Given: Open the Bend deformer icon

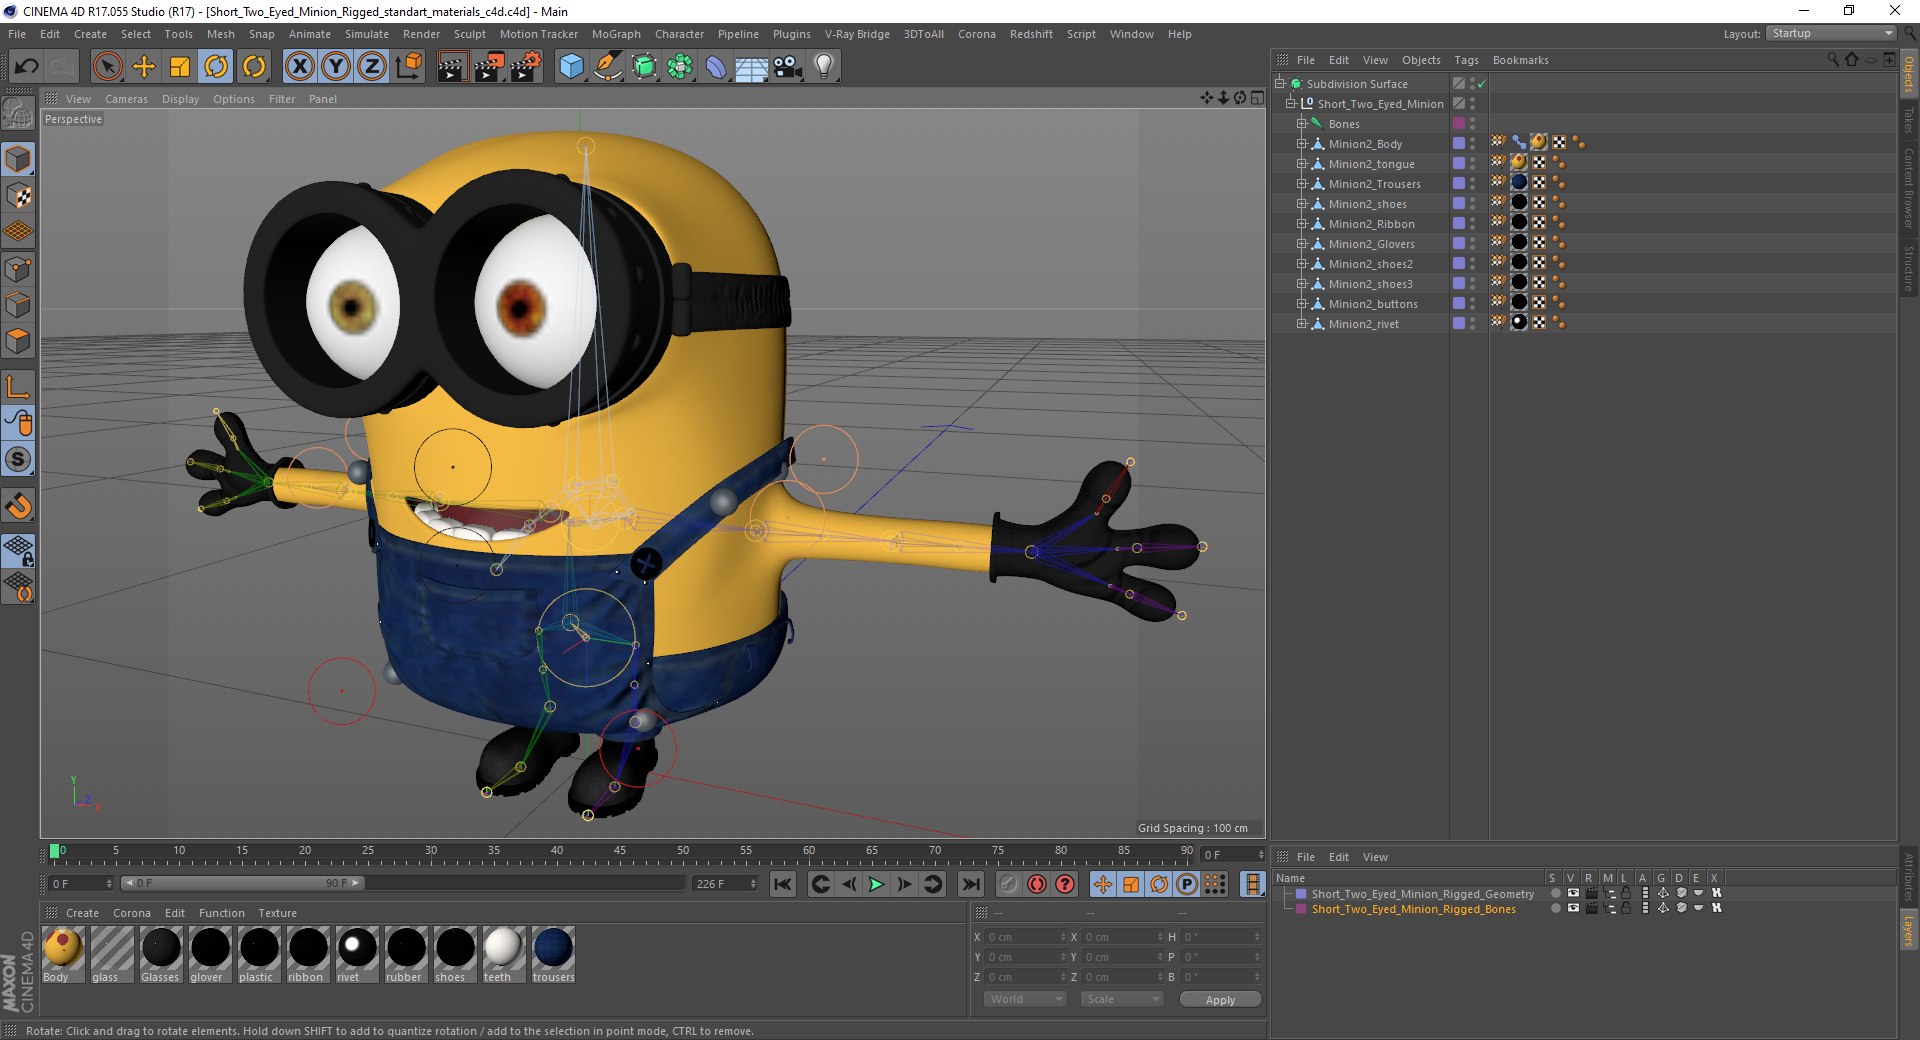Looking at the screenshot, I should coord(716,67).
